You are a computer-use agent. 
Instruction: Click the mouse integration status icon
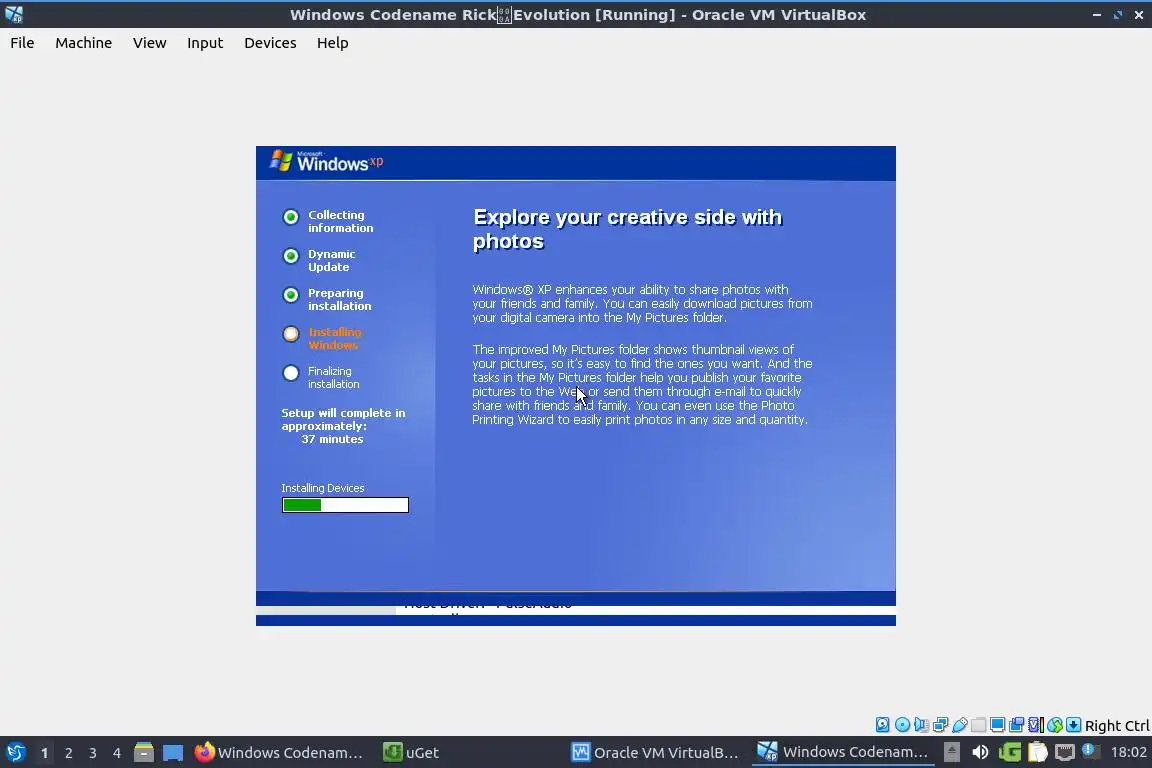(x=1055, y=725)
